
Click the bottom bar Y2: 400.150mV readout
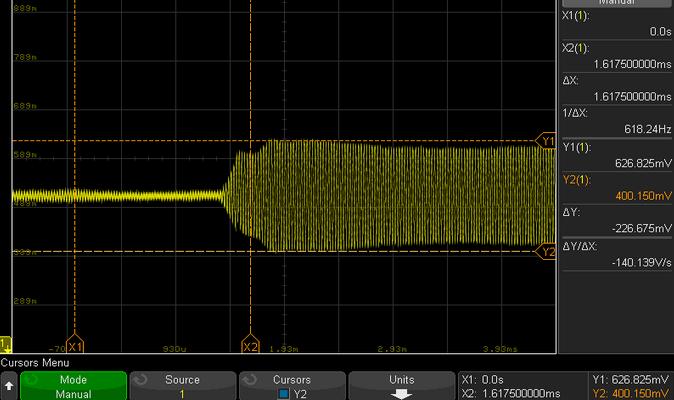coord(631,394)
